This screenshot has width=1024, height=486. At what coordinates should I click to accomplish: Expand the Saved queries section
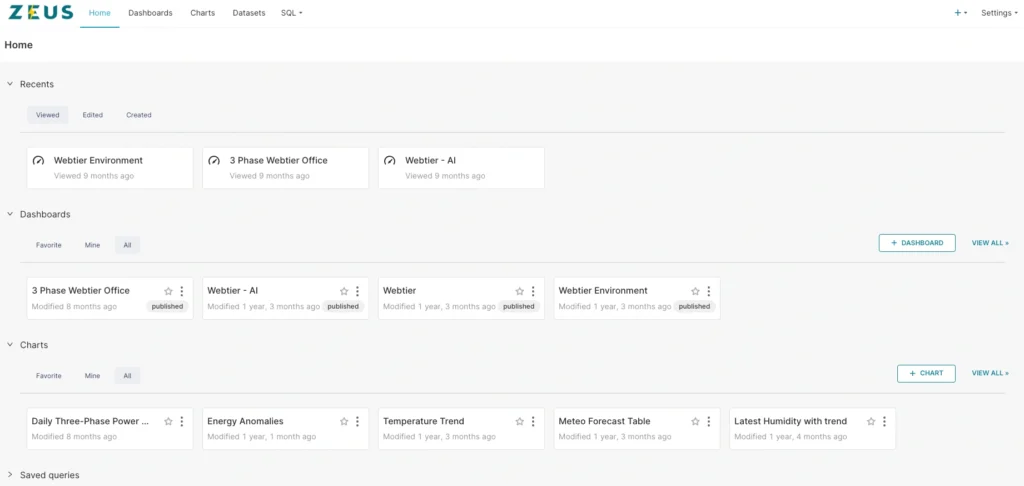tap(10, 475)
